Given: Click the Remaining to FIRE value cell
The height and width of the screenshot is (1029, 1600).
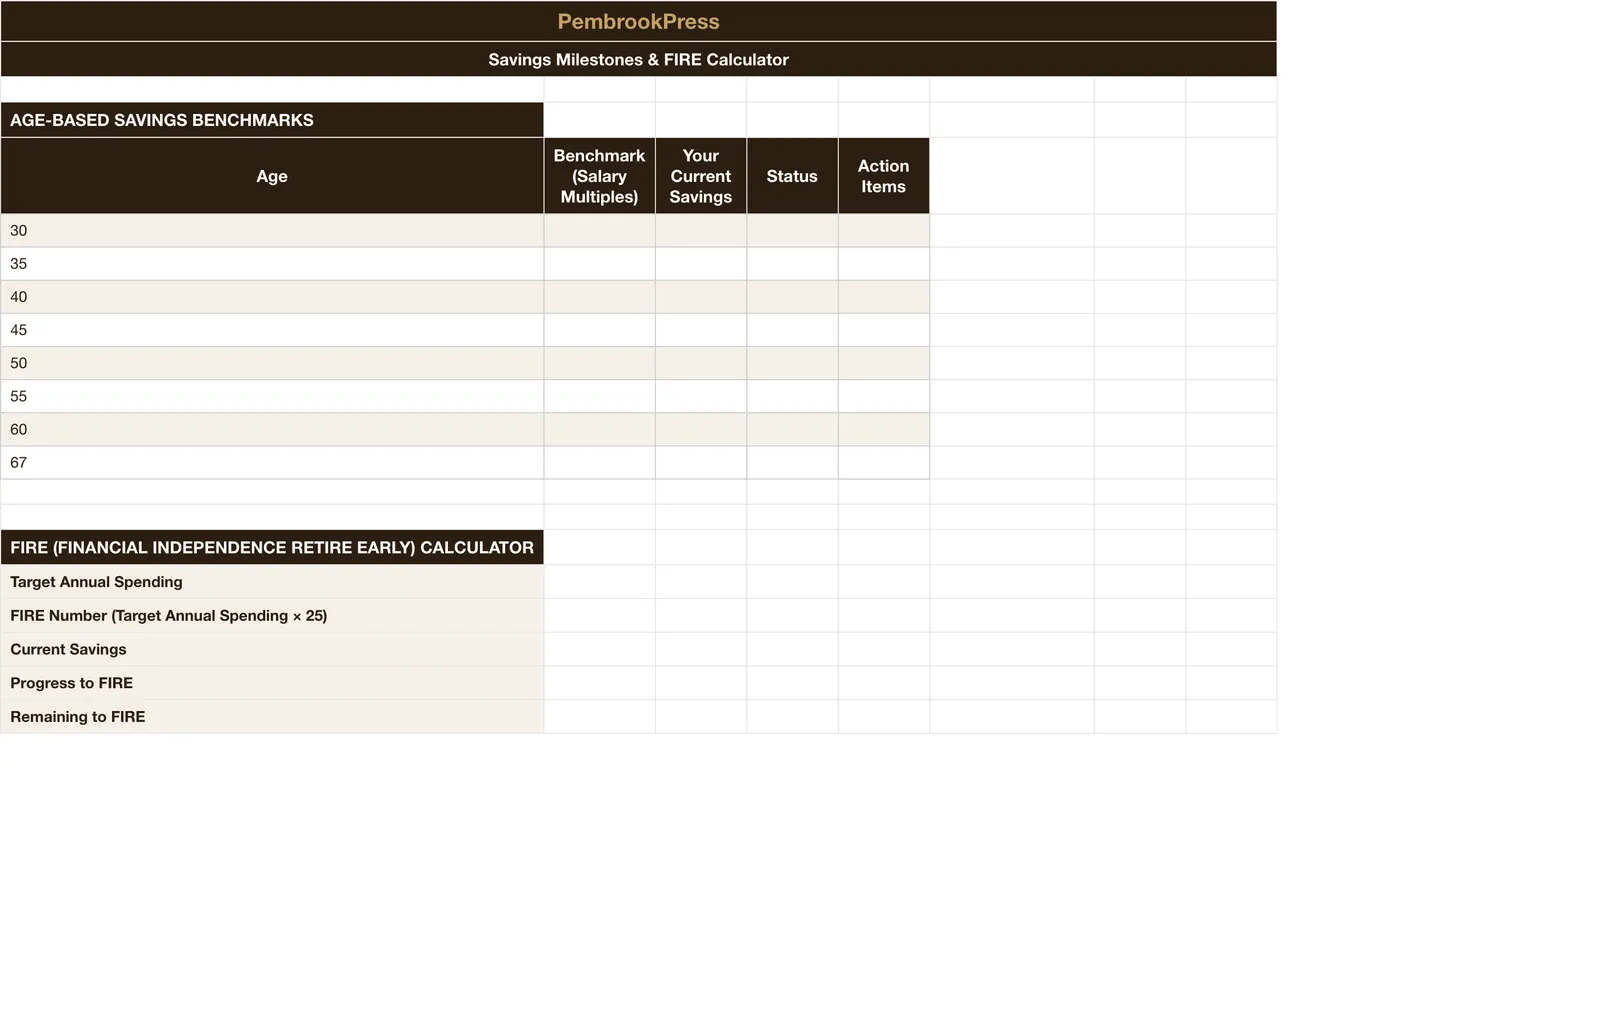Looking at the screenshot, I should pyautogui.click(x=599, y=717).
